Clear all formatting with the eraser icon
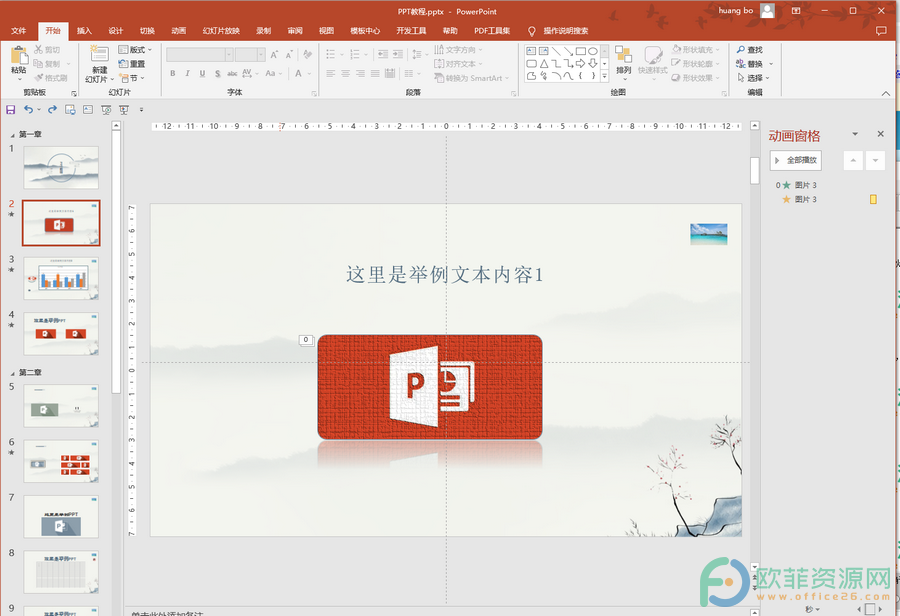Screen dimensions: 900x616 pyautogui.click(x=308, y=55)
